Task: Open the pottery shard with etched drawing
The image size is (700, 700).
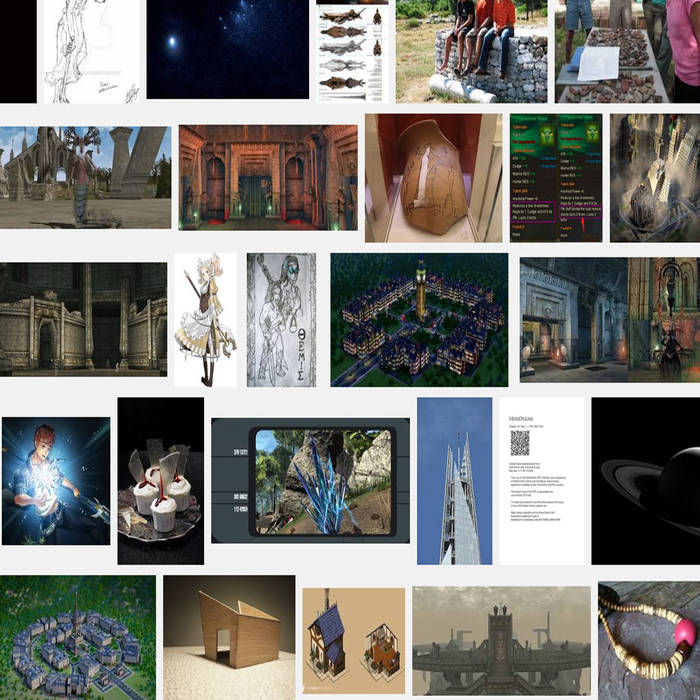Action: [x=432, y=177]
